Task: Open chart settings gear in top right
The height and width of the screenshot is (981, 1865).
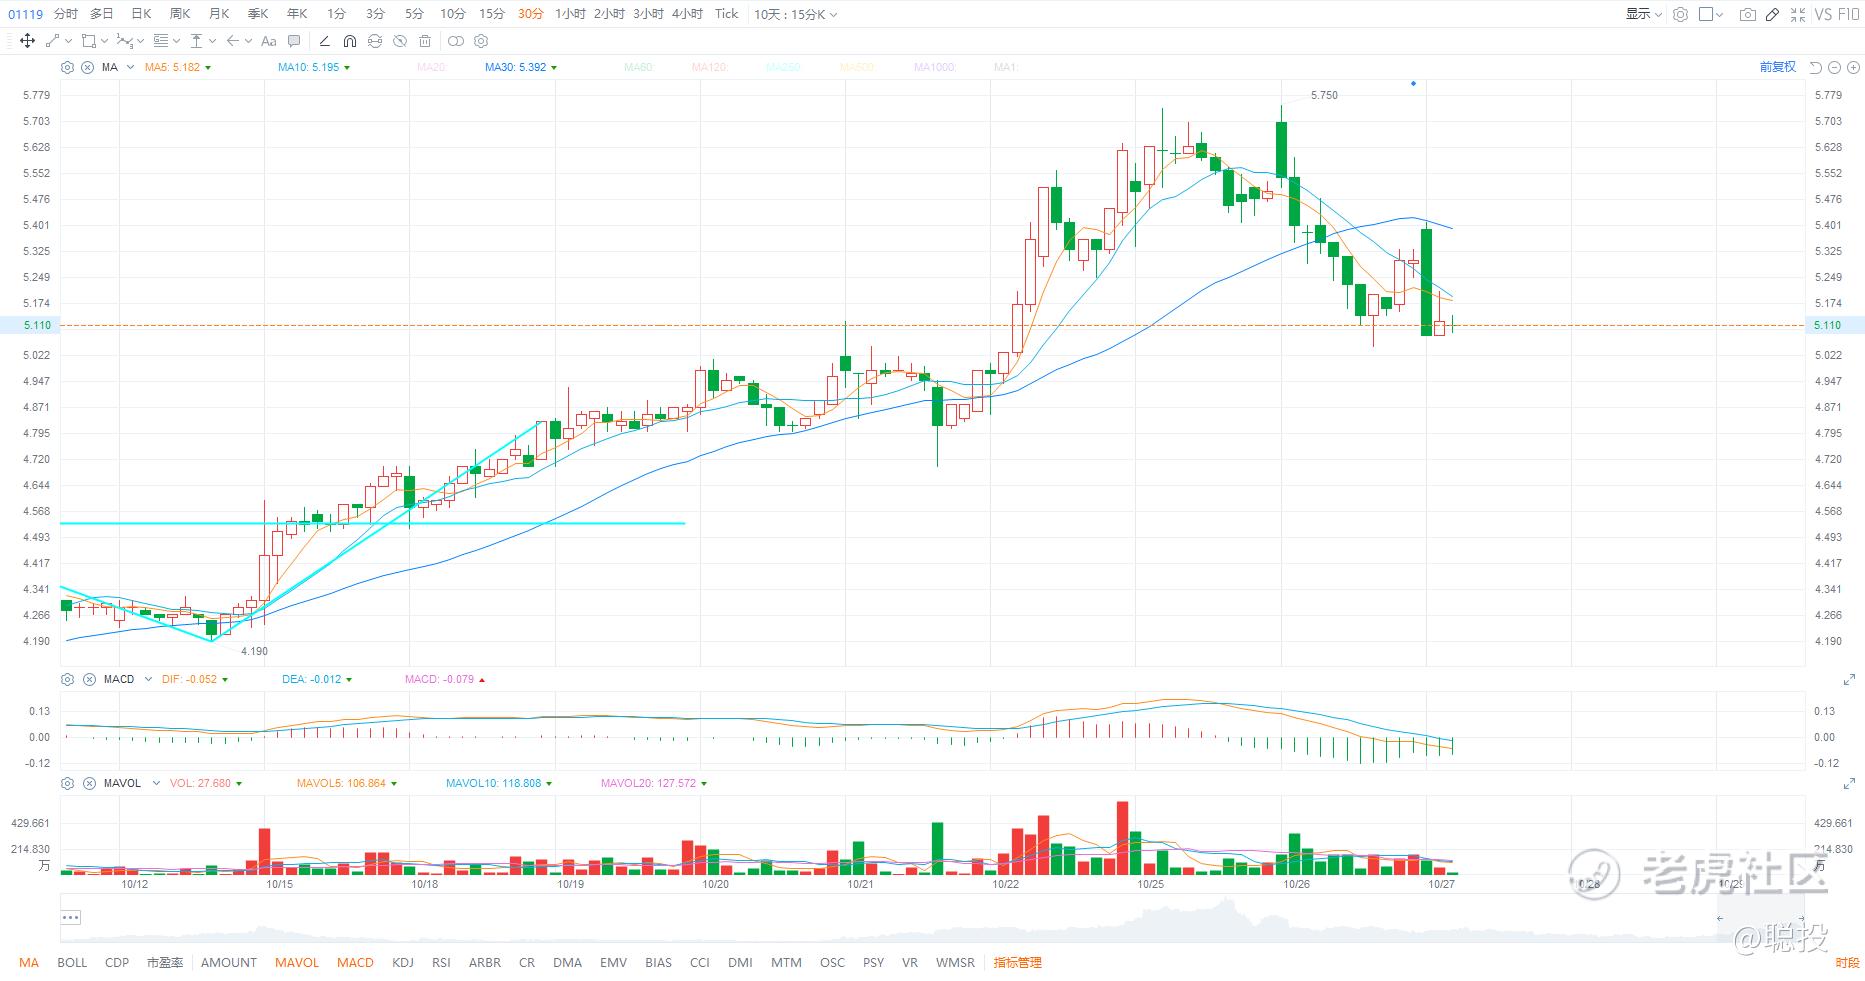Action: point(1680,14)
